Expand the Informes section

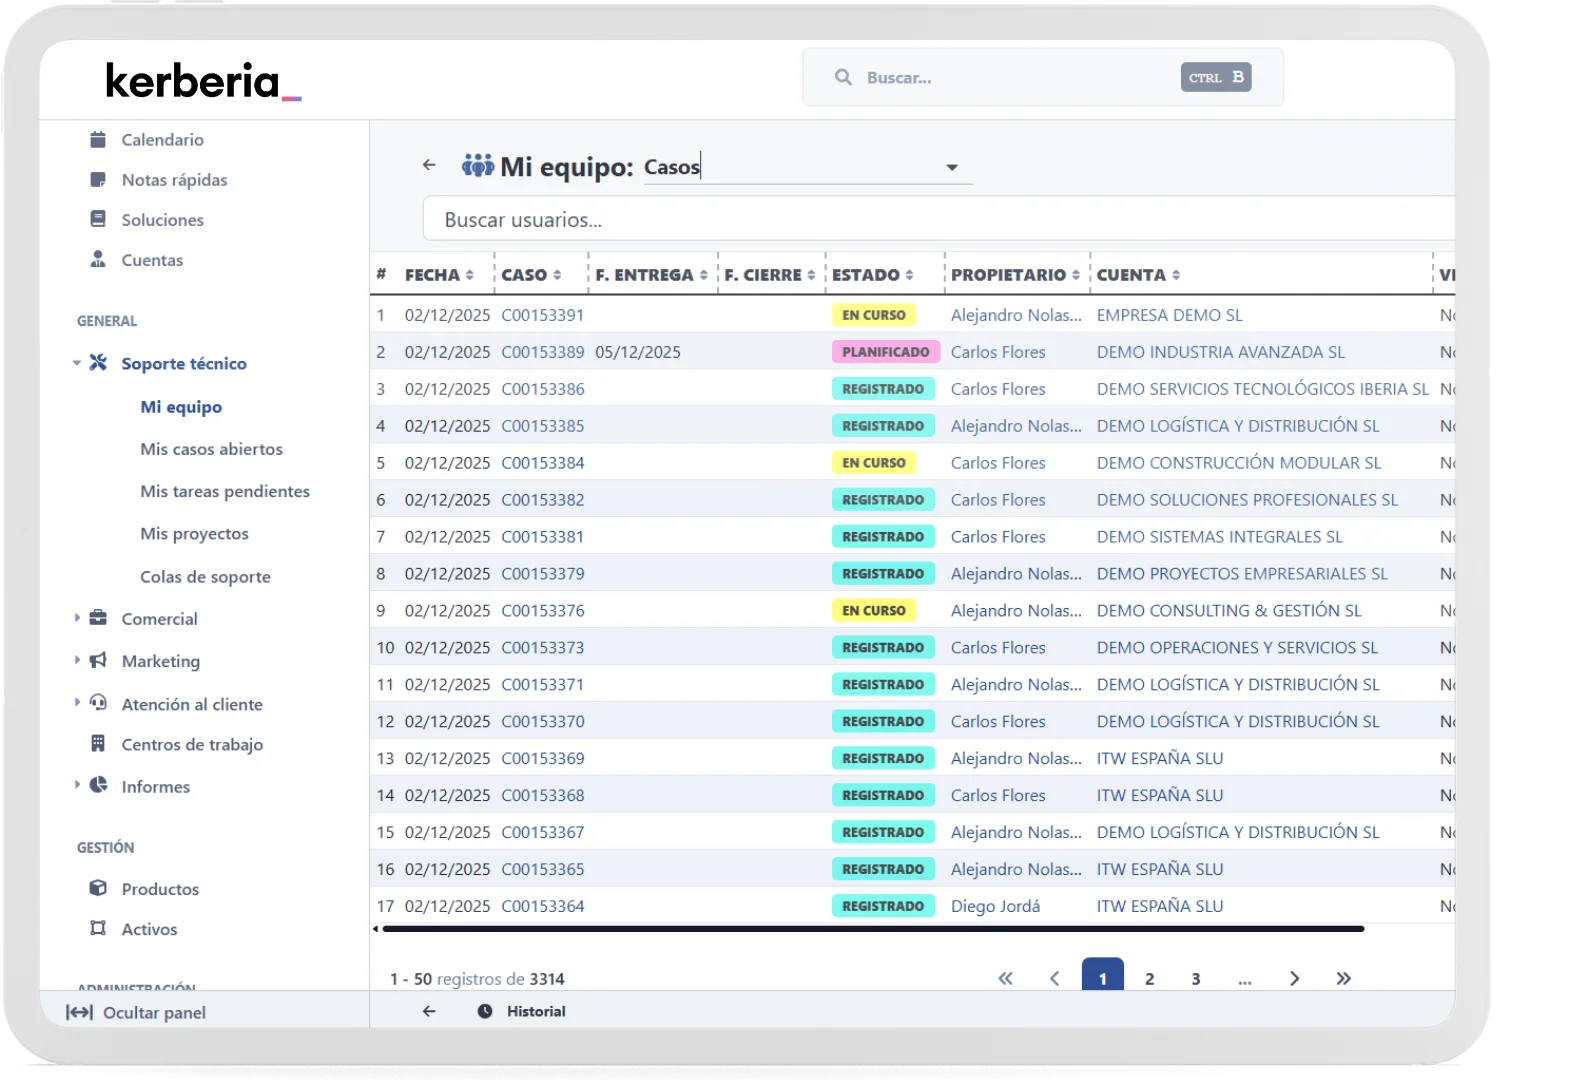[77, 786]
